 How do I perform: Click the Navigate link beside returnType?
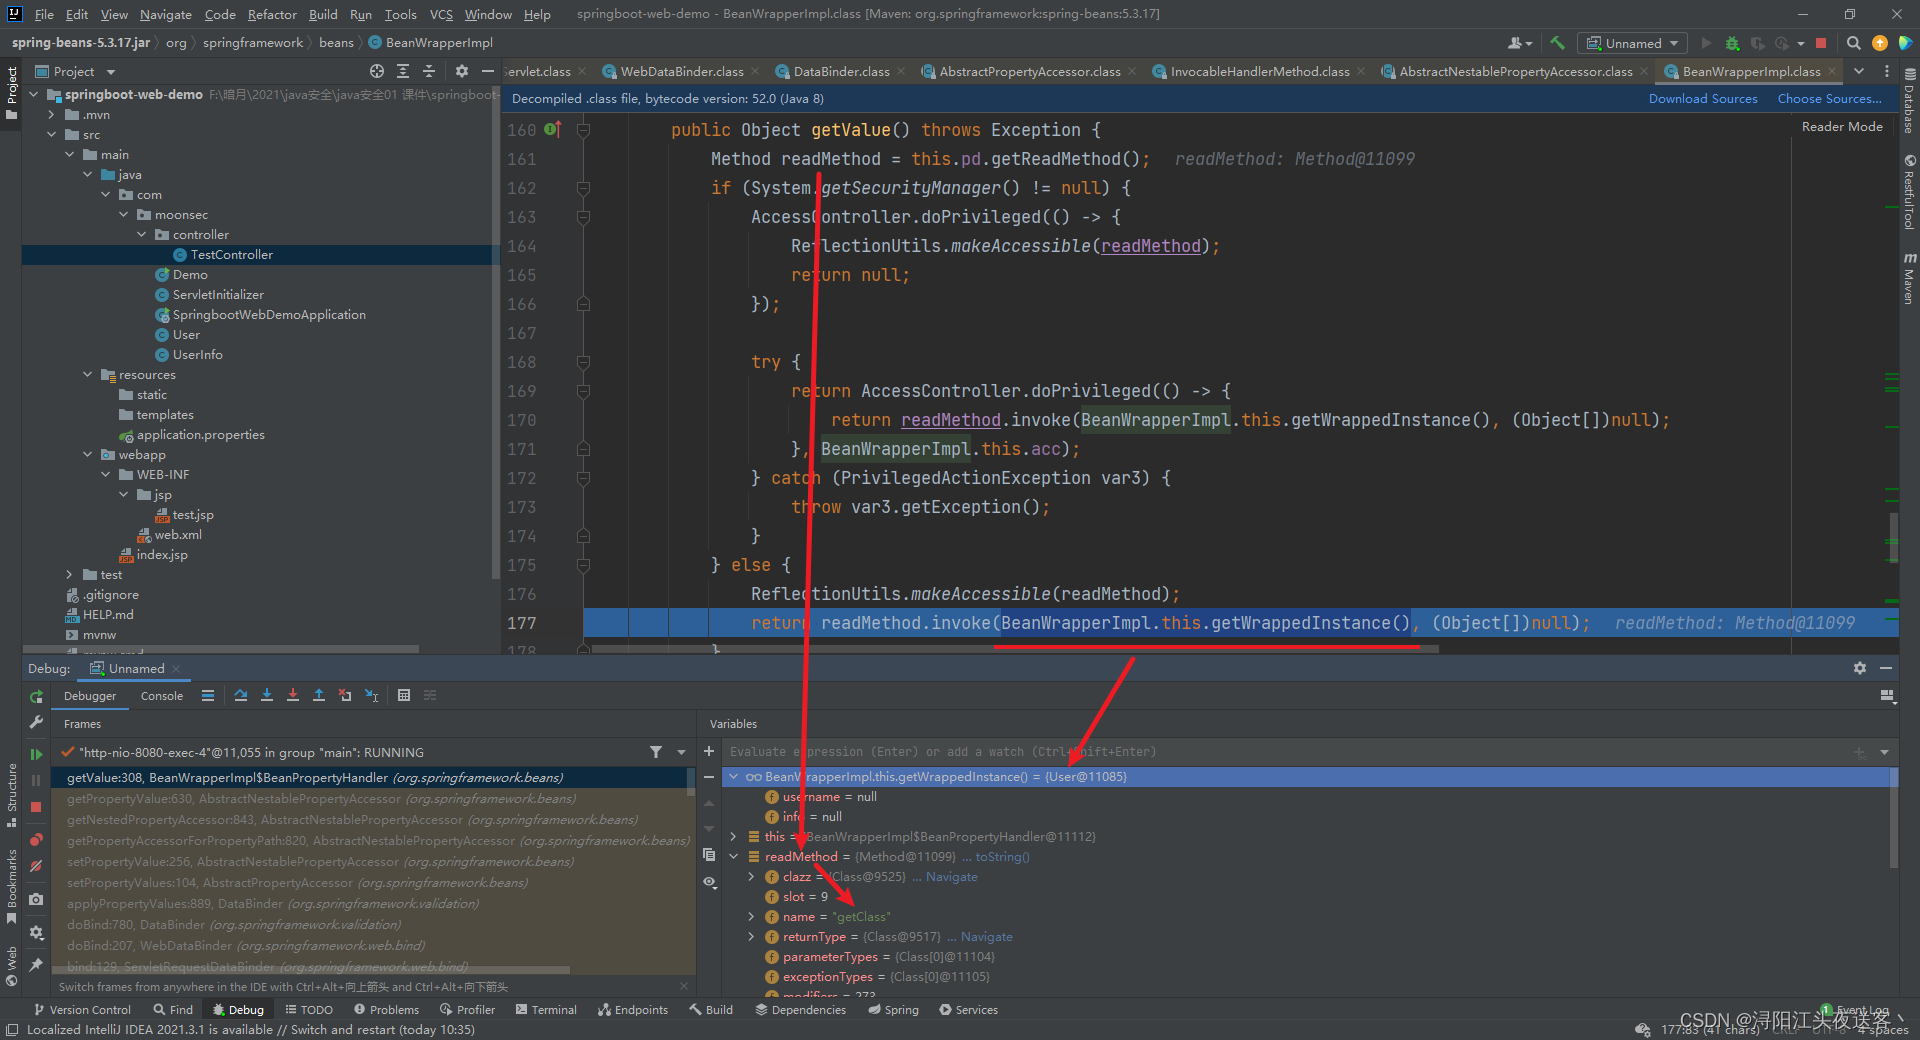[986, 937]
